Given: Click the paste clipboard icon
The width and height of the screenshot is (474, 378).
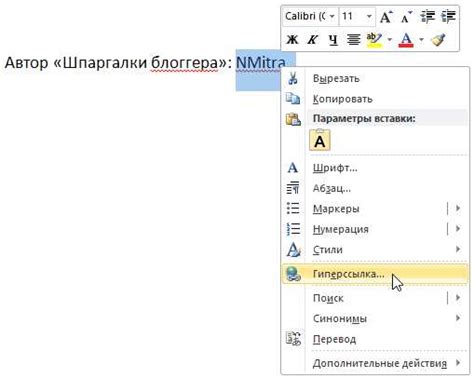Looking at the screenshot, I should point(293,119).
